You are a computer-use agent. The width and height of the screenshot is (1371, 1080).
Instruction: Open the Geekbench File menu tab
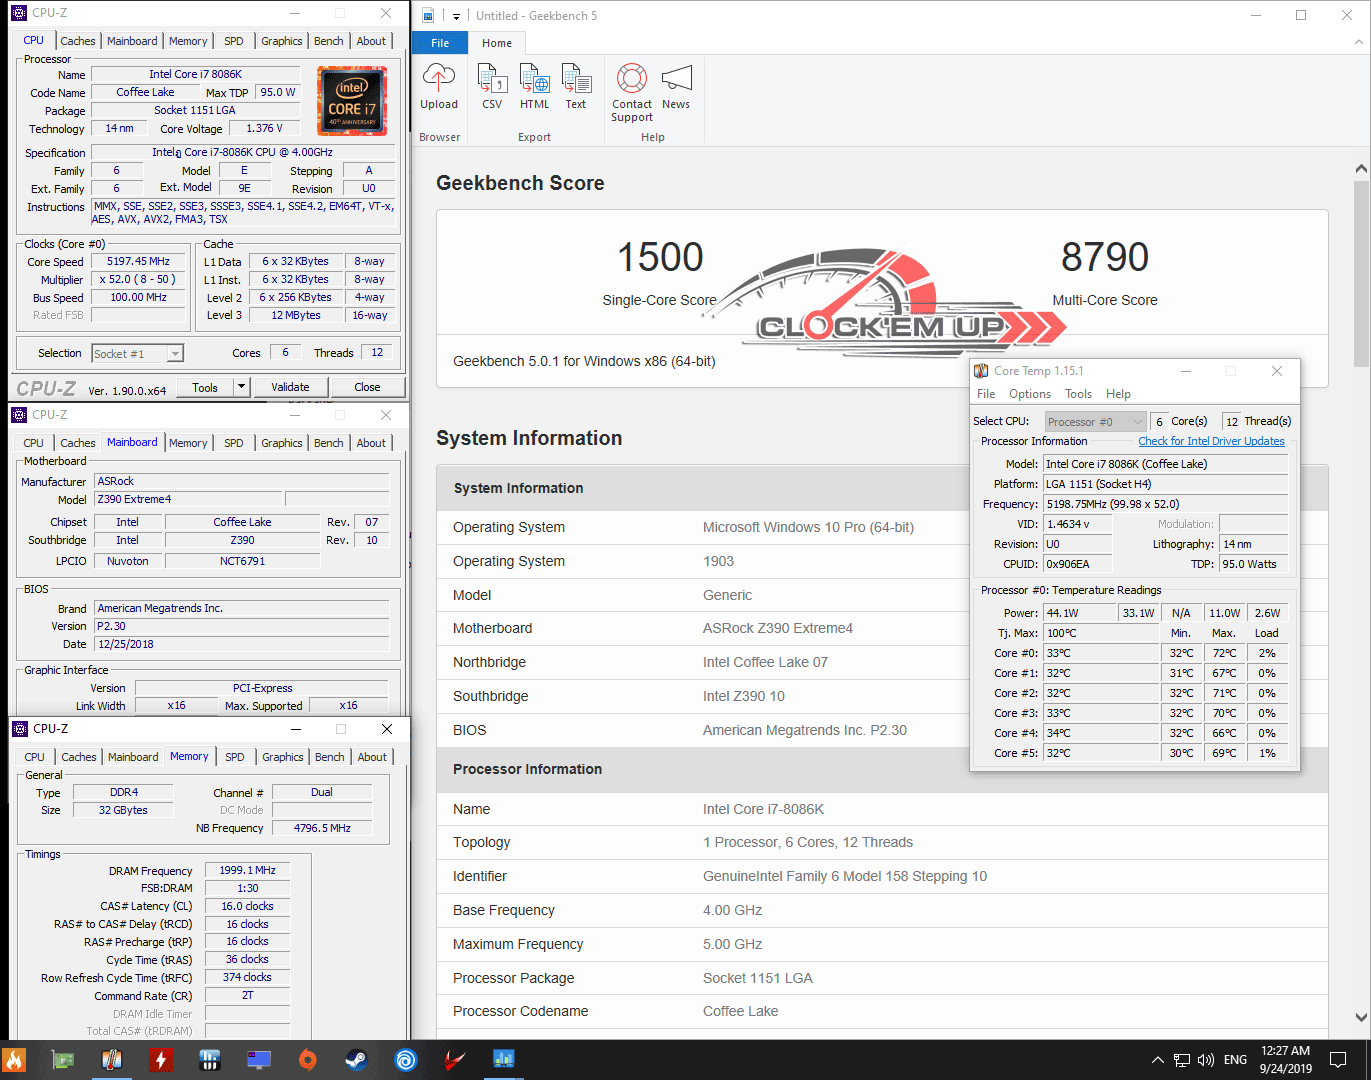pos(440,43)
